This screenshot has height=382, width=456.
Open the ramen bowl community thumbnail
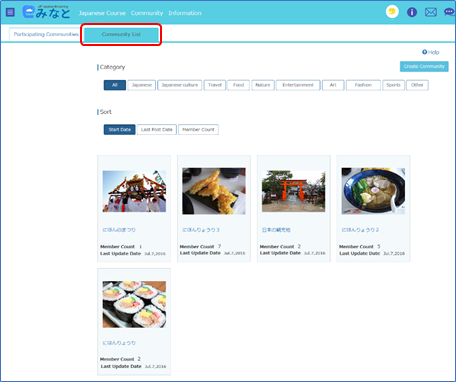373,191
